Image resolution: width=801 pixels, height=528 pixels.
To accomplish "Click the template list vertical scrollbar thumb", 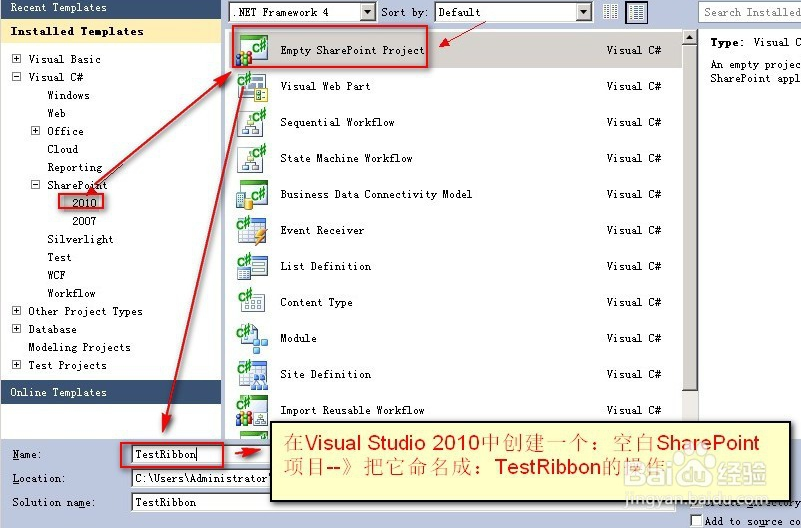I will pos(690,217).
